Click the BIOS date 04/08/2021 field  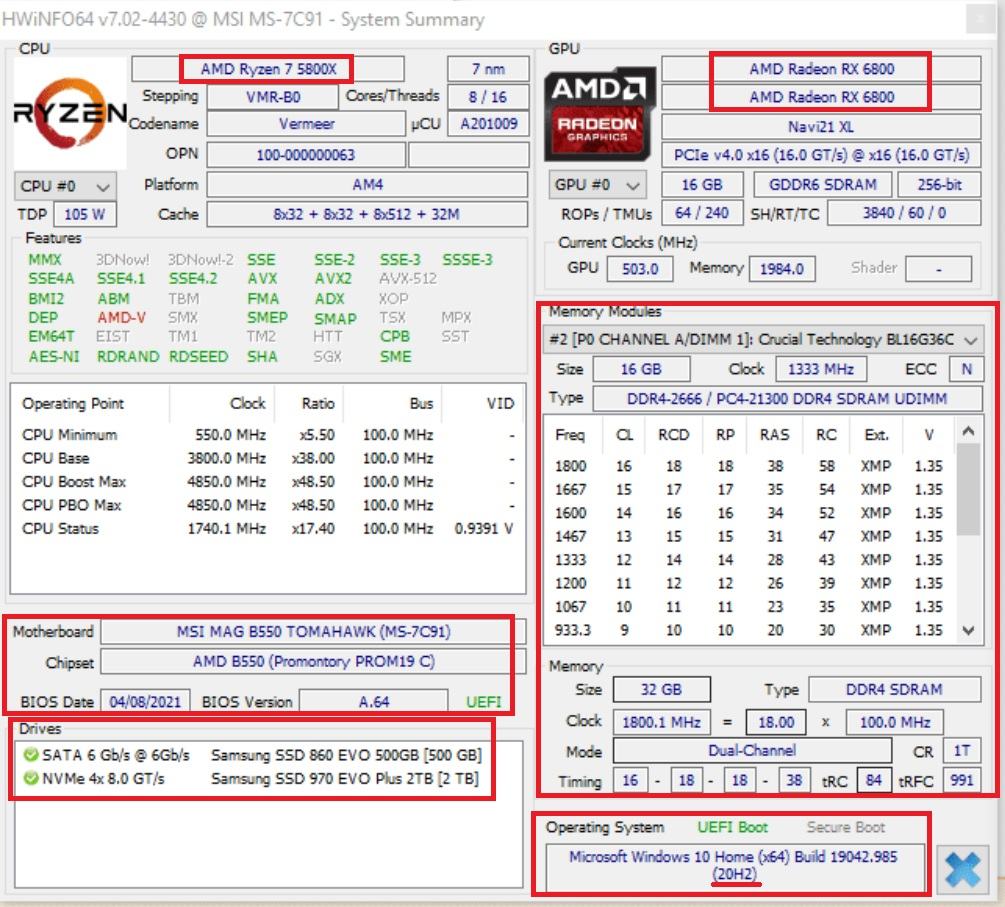point(145,702)
